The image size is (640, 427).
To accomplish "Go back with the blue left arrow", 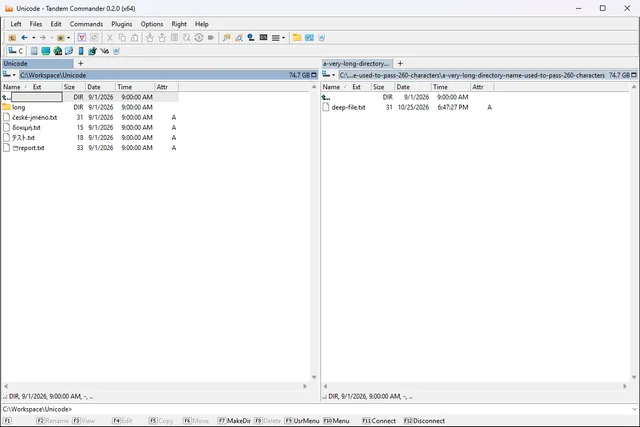I will [24, 38].
